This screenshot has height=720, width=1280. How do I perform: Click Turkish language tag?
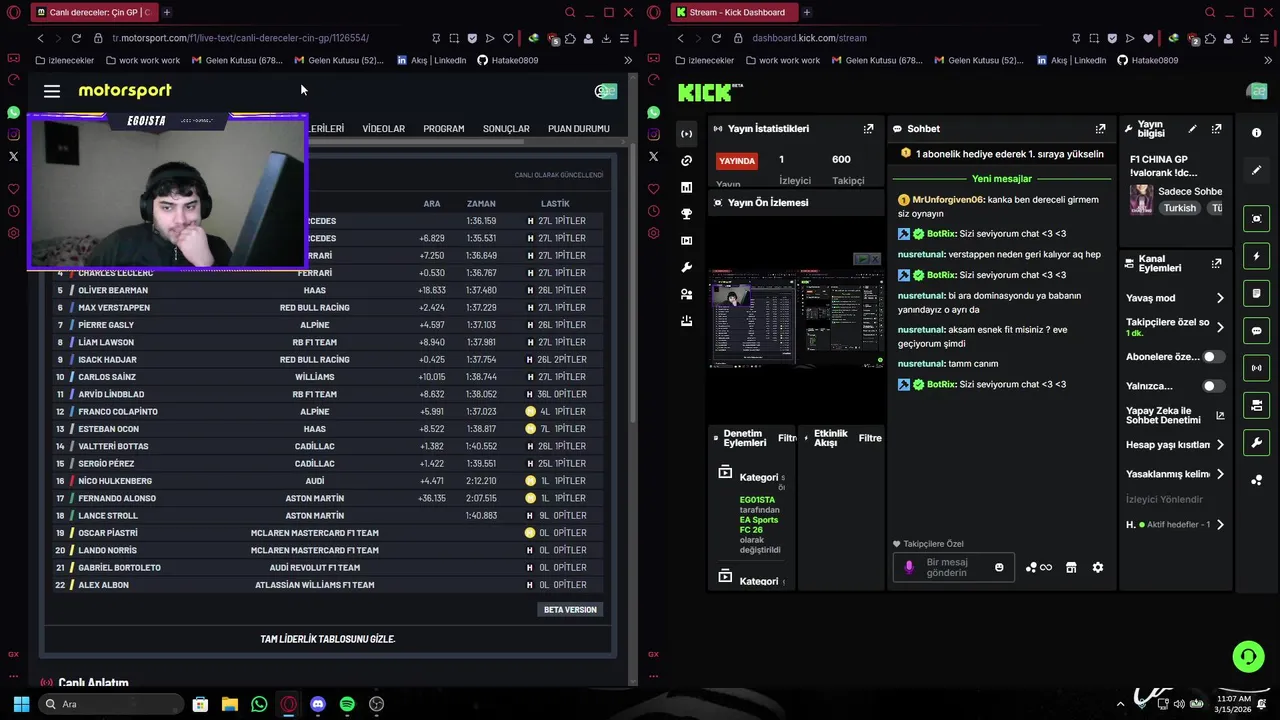pos(1179,208)
